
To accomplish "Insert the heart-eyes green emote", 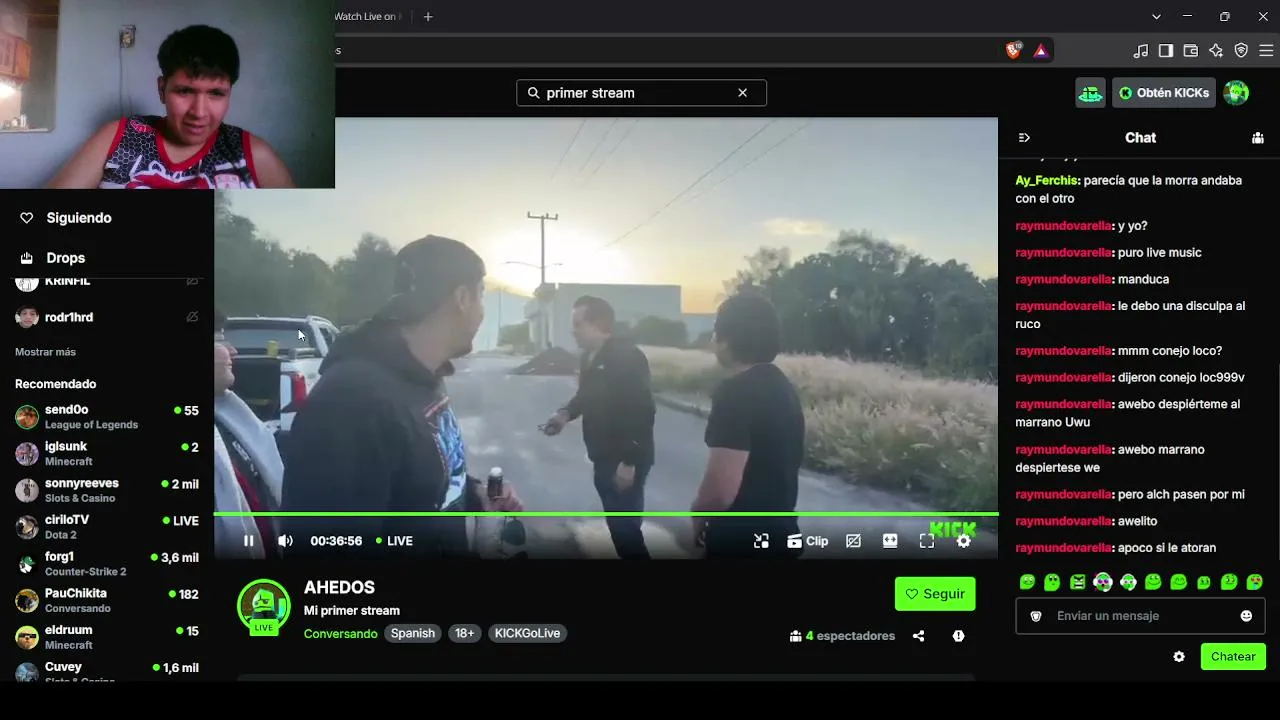I will coord(1255,582).
